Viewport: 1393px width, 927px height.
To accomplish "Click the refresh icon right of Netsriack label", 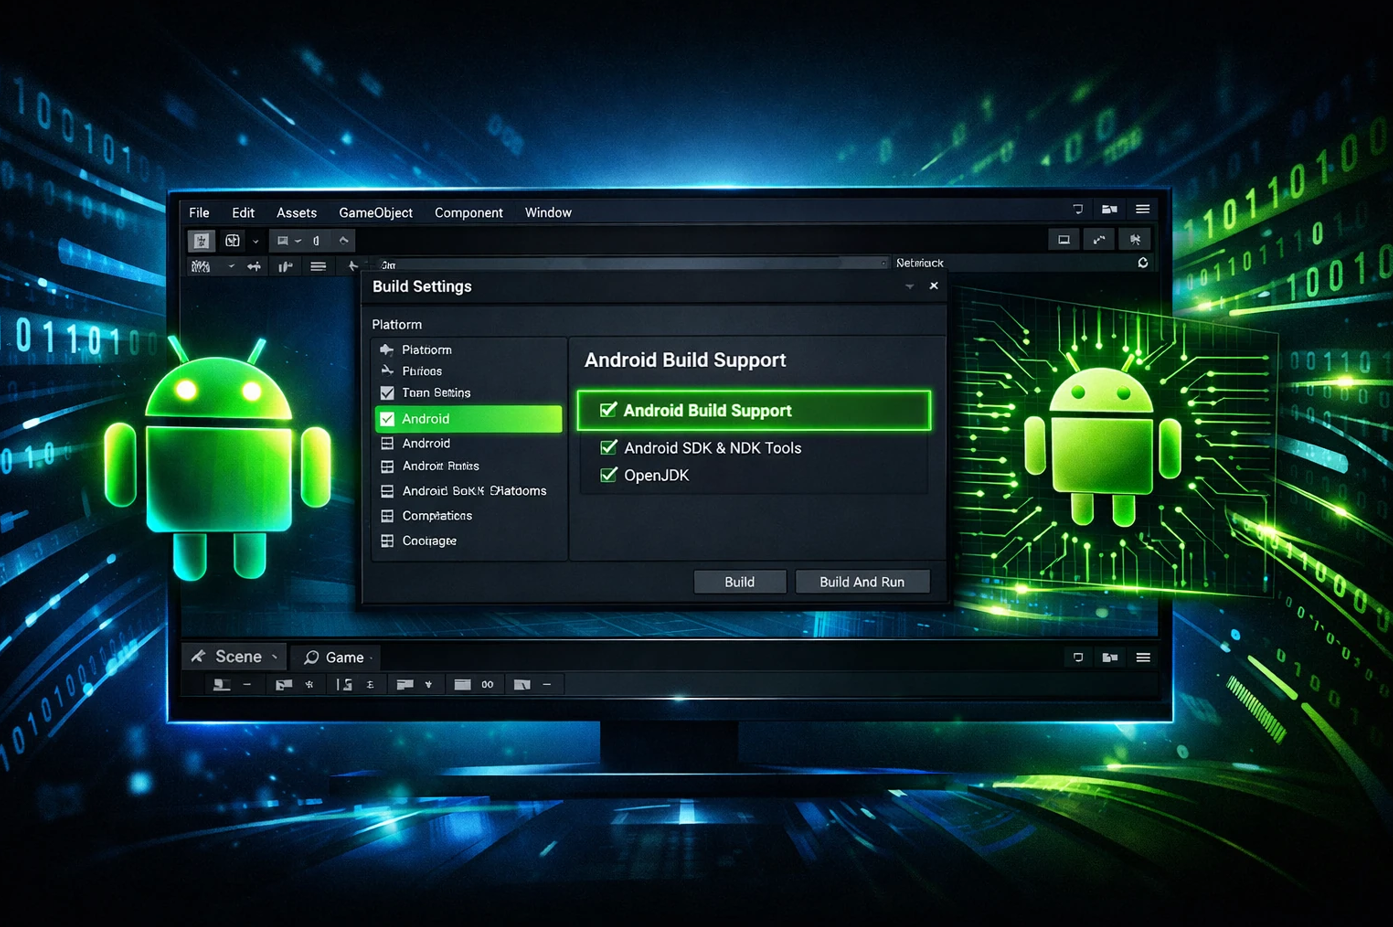I will (x=1143, y=263).
